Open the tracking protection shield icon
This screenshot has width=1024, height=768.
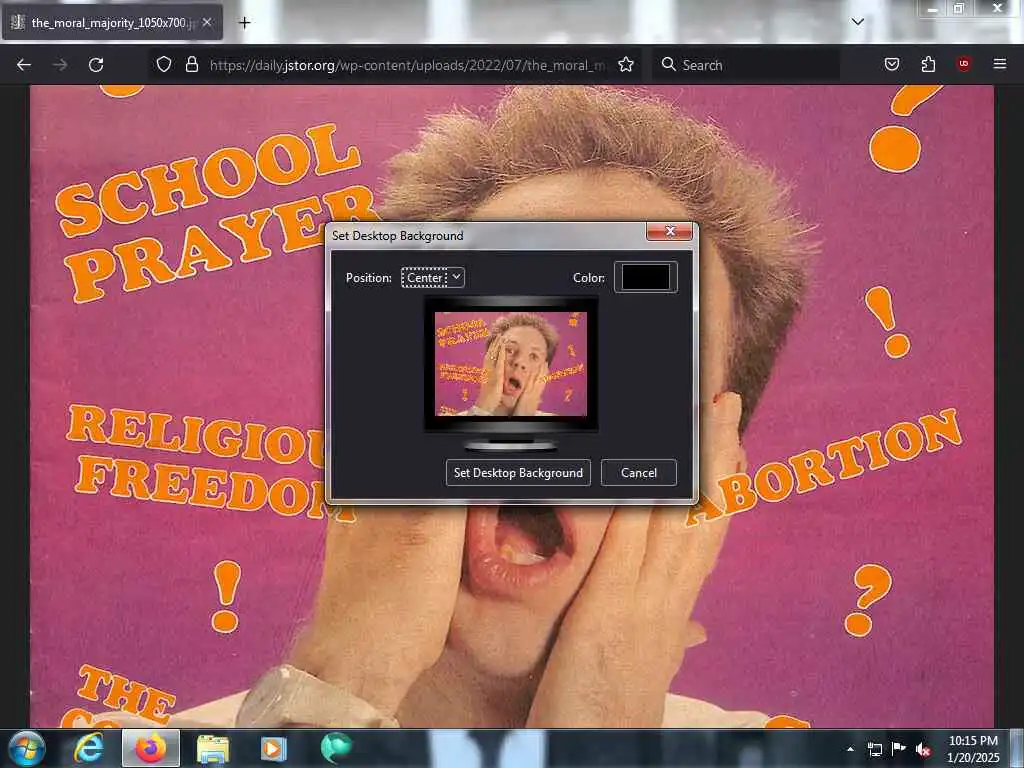point(164,65)
